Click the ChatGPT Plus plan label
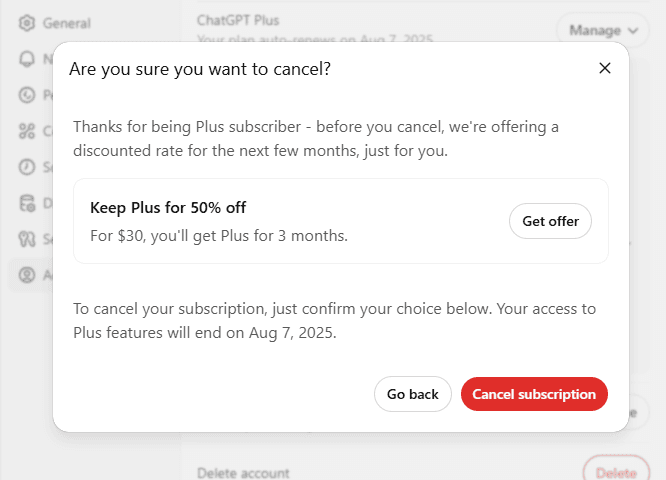This screenshot has height=480, width=666. click(x=238, y=20)
